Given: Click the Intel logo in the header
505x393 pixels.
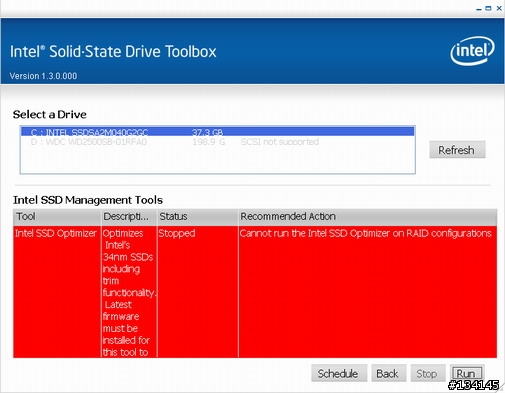Looking at the screenshot, I should (x=472, y=50).
